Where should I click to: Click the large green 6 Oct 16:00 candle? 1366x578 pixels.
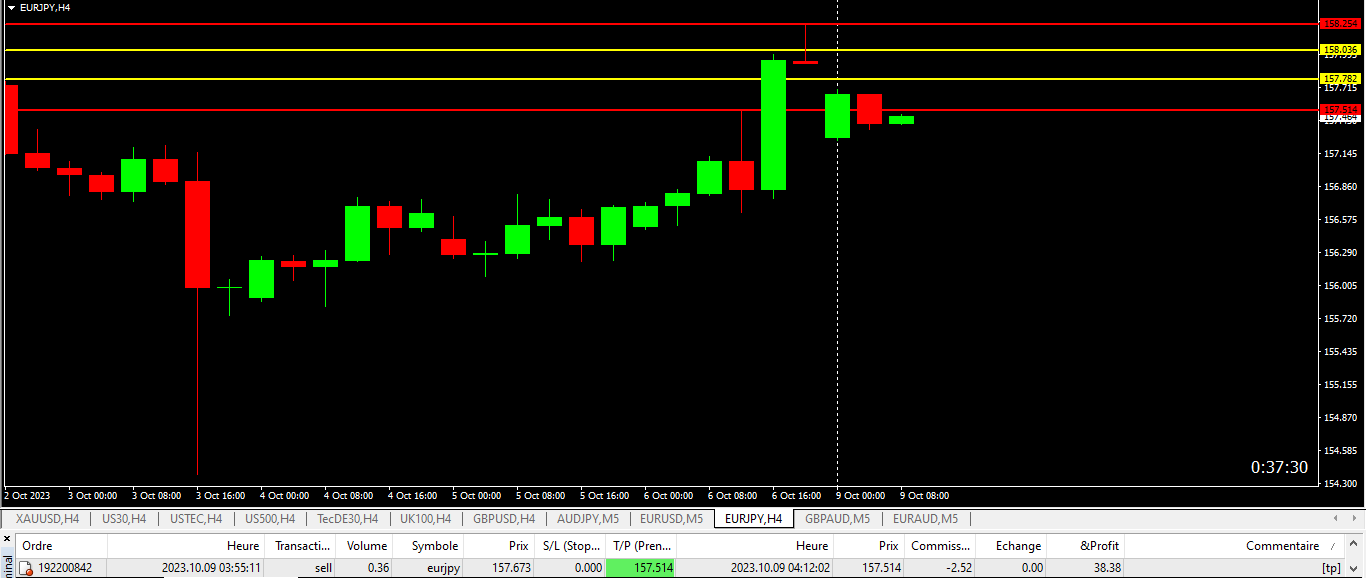[x=773, y=125]
